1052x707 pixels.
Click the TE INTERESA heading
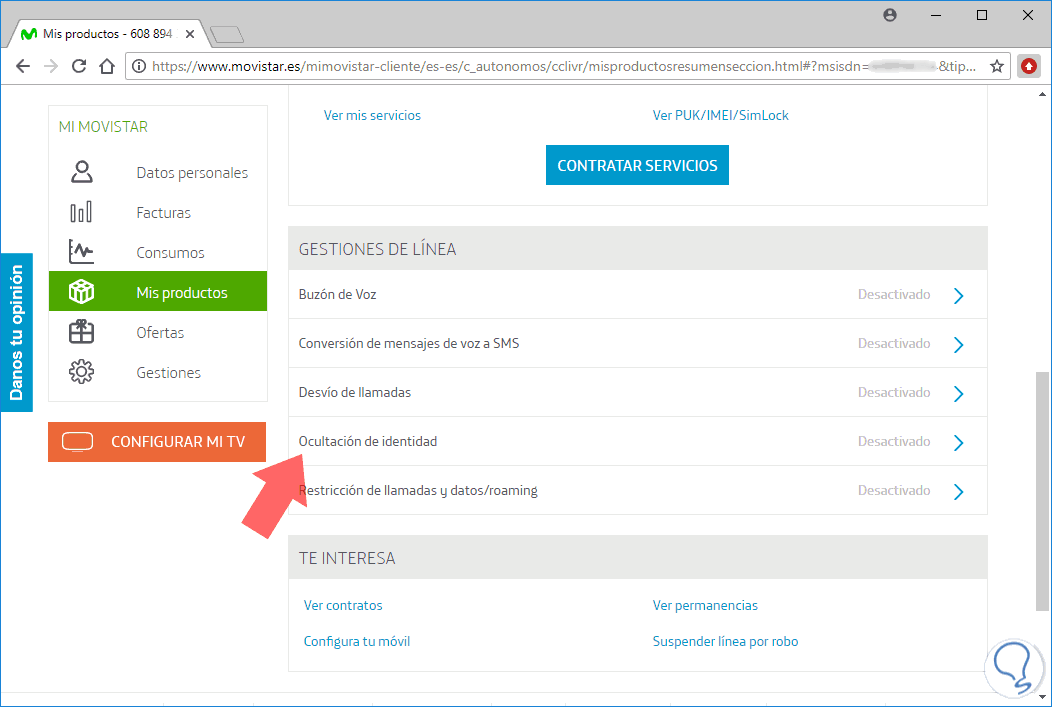click(347, 558)
